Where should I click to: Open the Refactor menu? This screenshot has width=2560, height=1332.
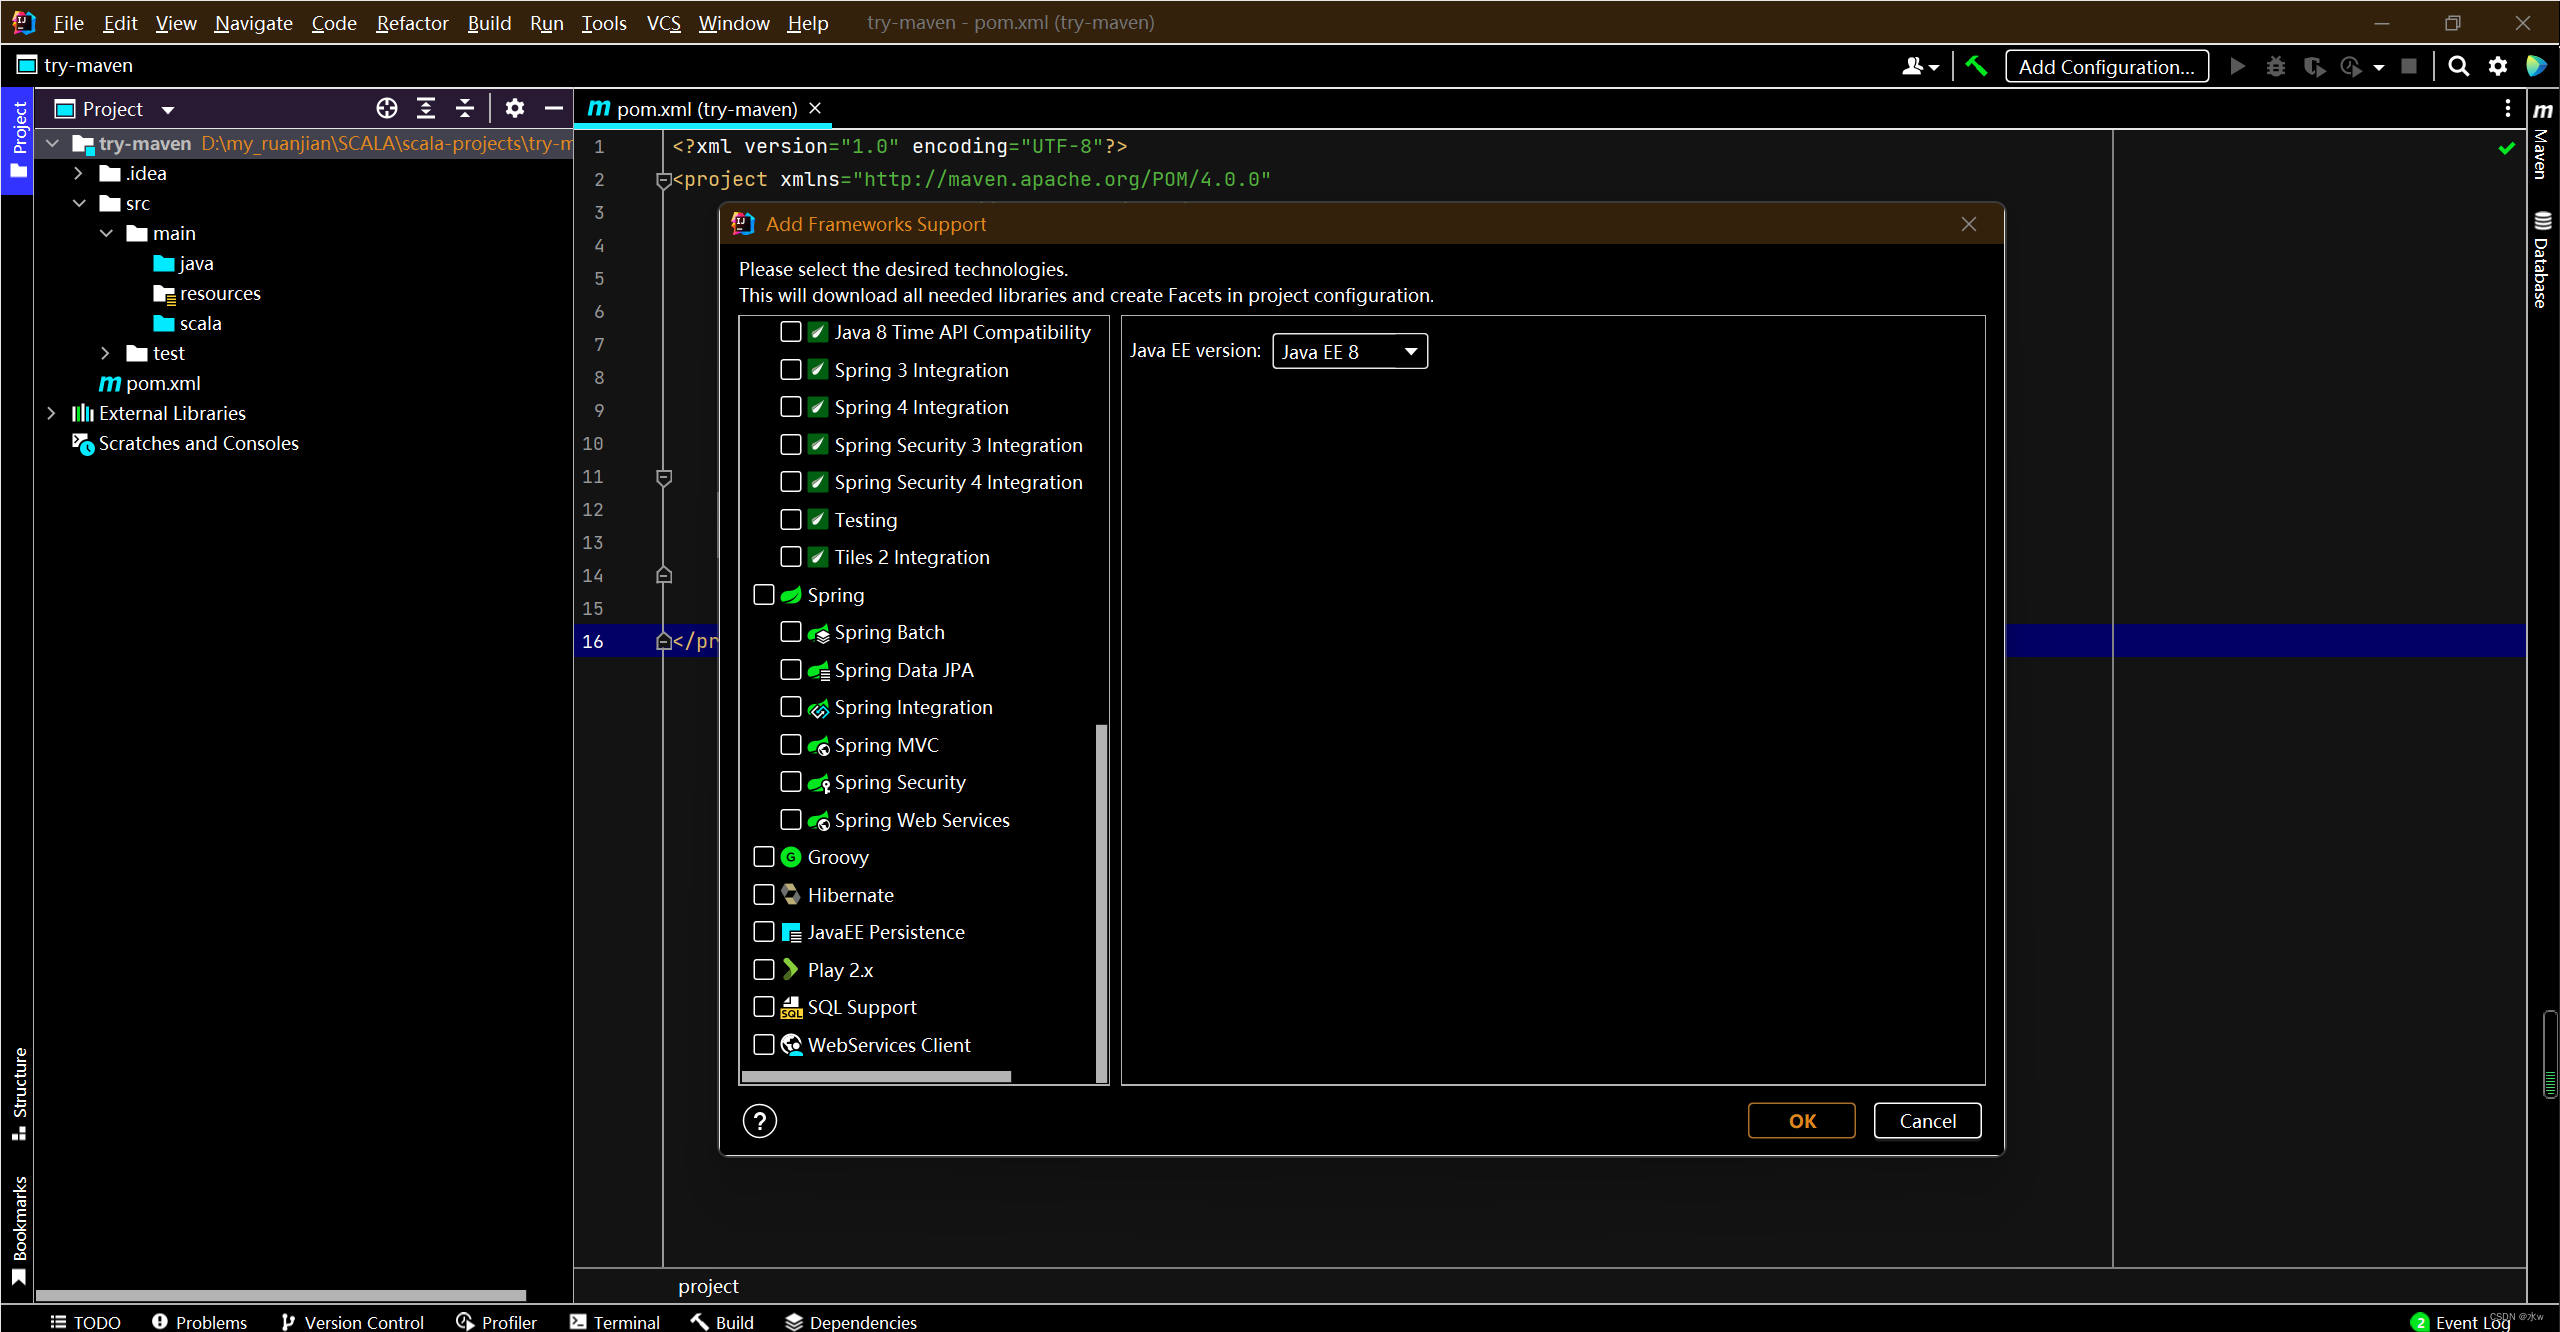pos(412,22)
